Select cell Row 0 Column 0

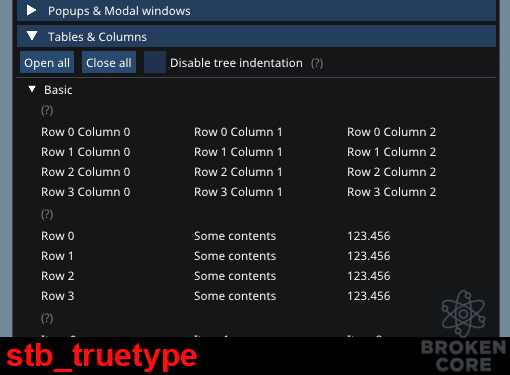tap(86, 132)
